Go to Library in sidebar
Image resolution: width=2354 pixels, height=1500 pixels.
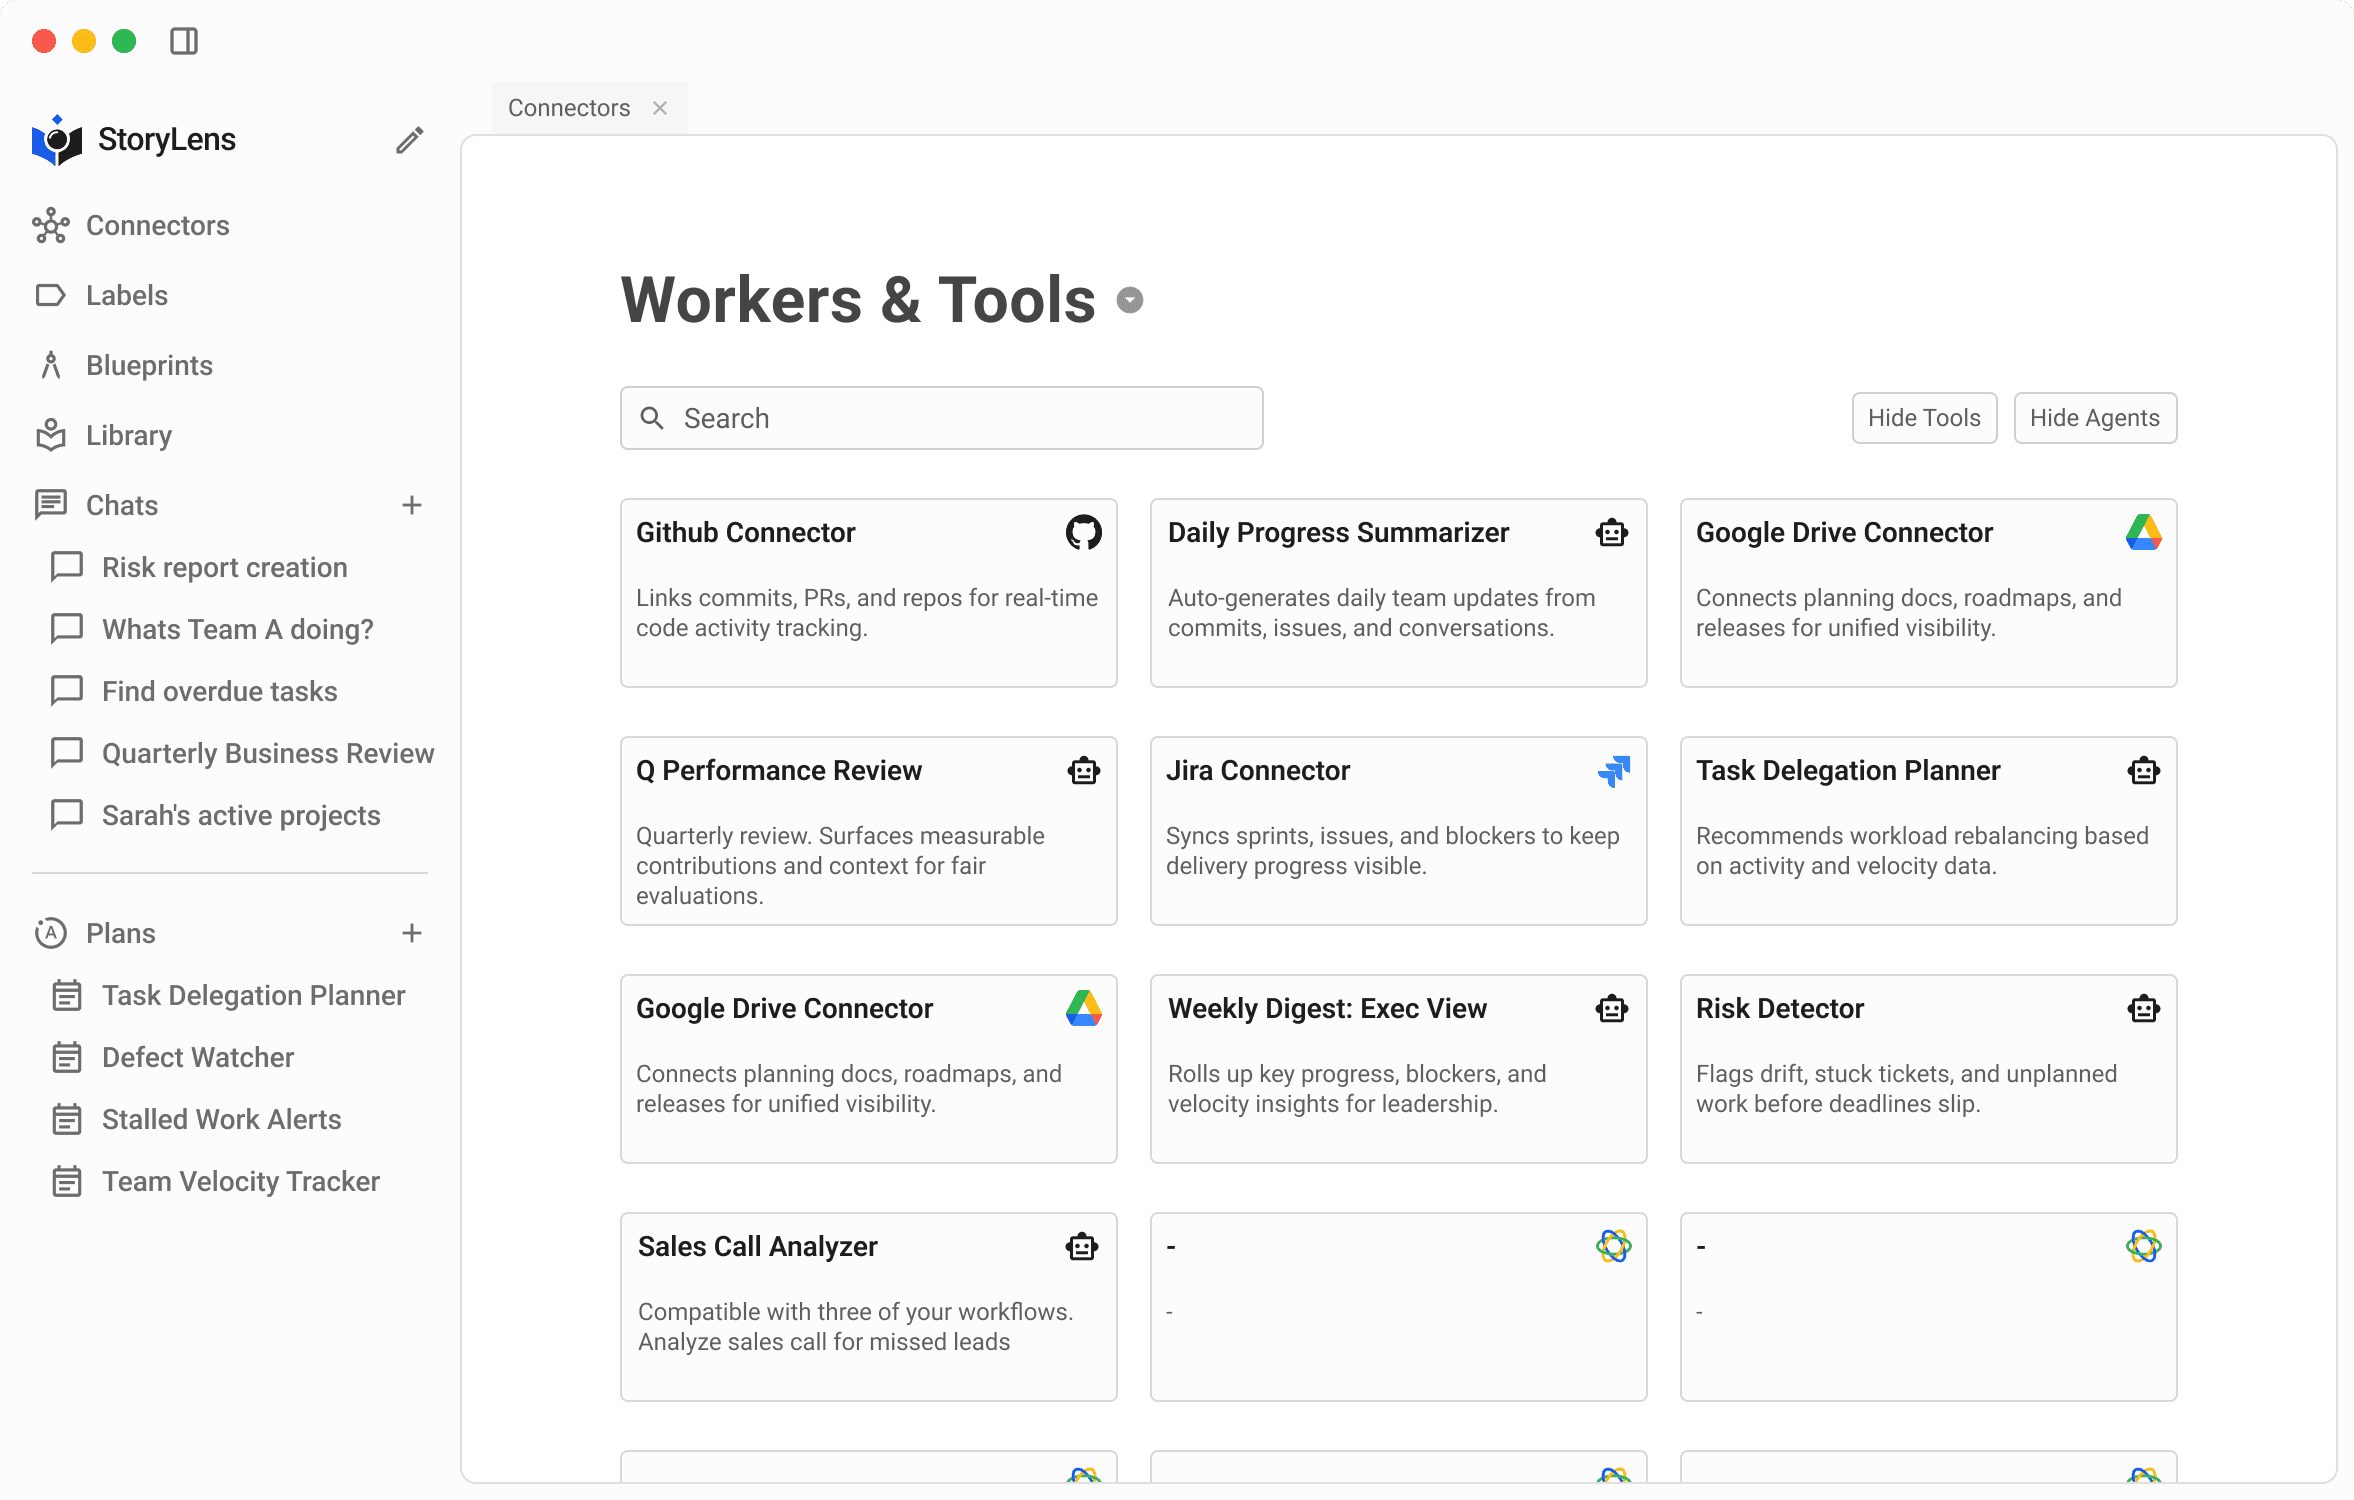tap(128, 436)
